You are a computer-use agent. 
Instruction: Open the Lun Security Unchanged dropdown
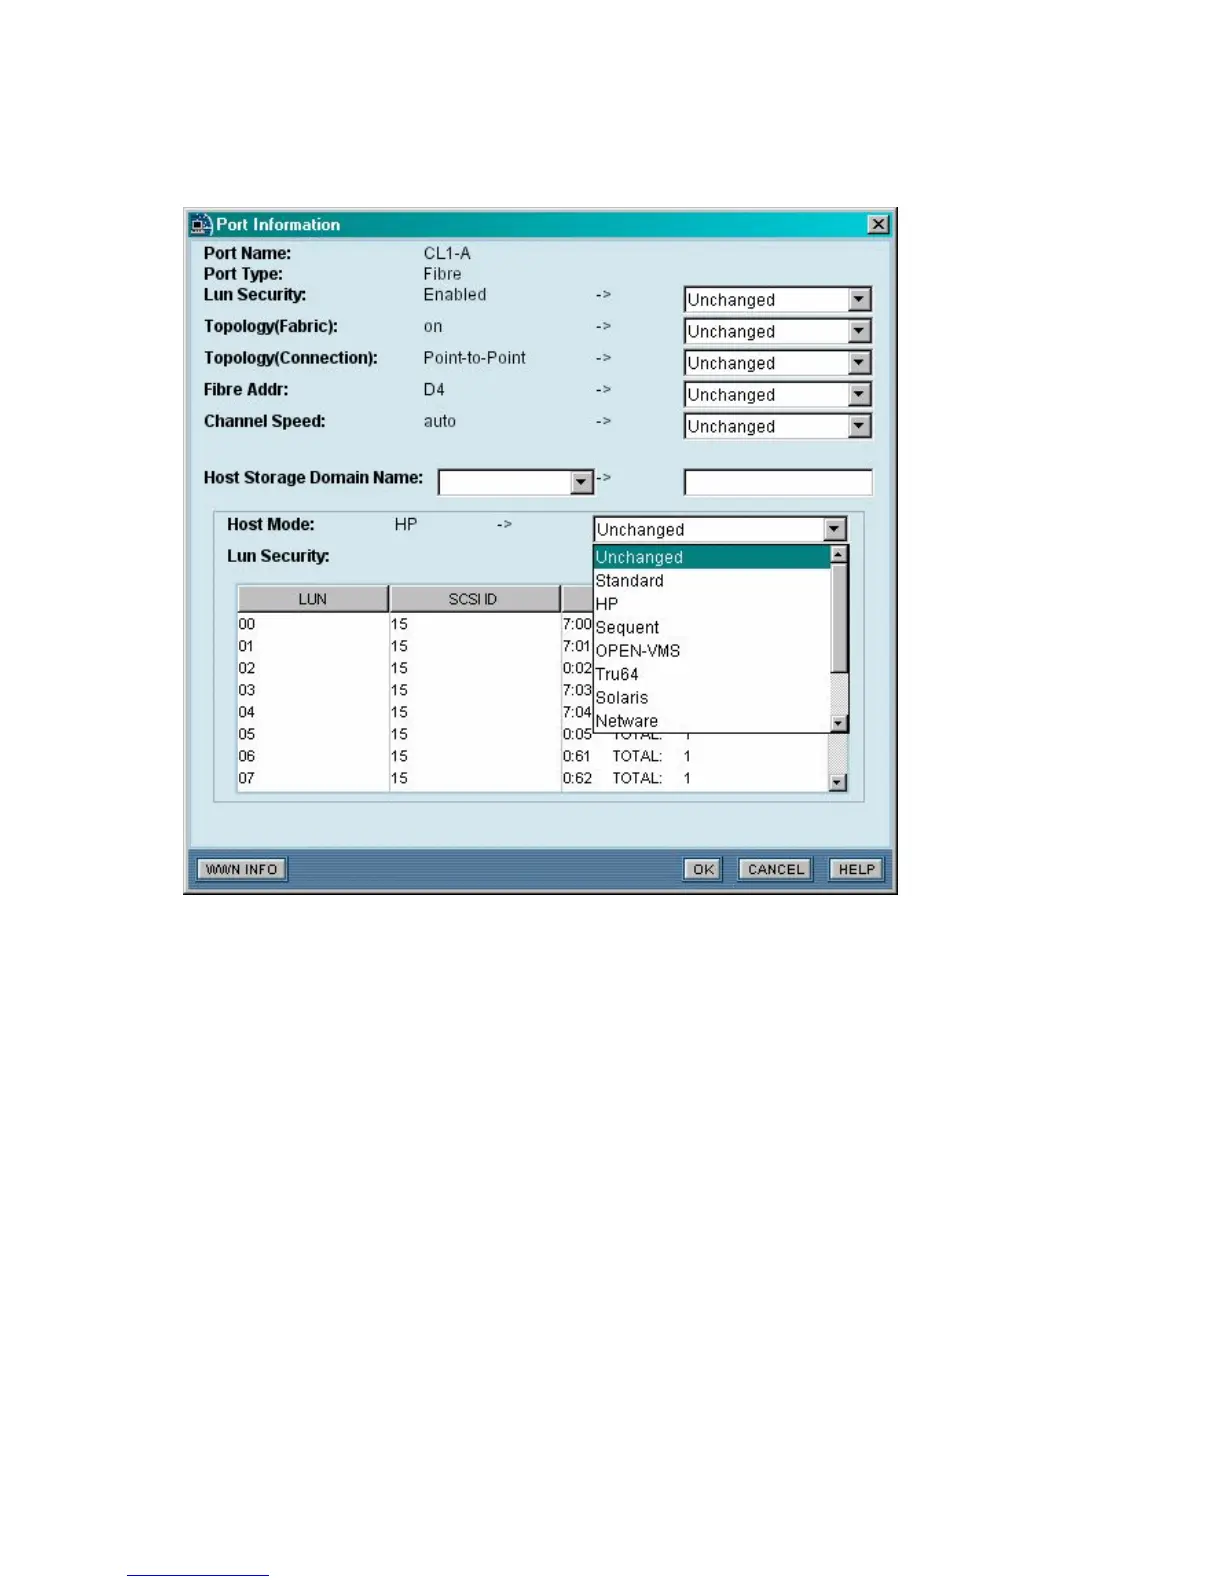(x=860, y=300)
